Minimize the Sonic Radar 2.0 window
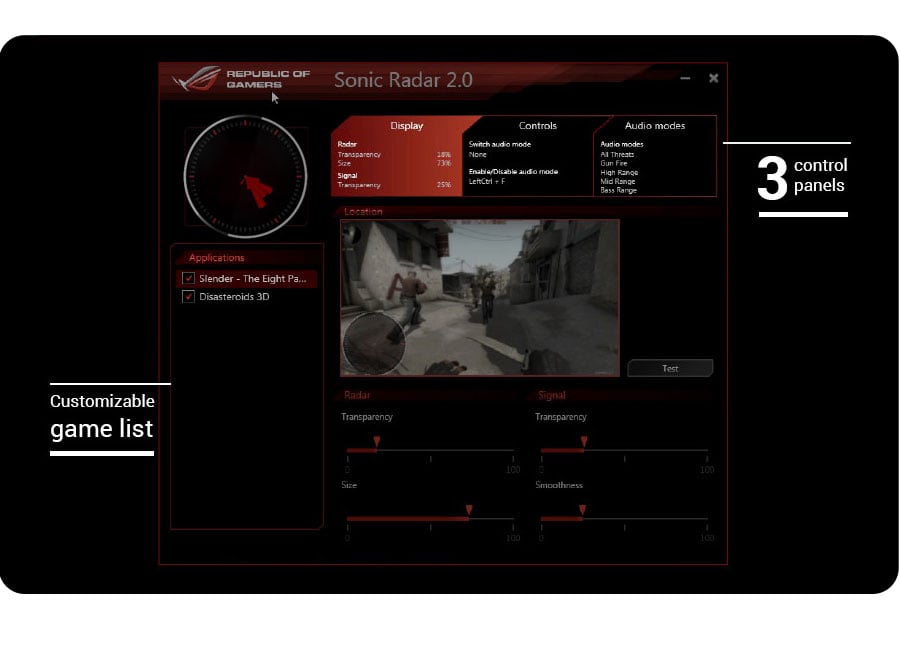 tap(685, 78)
